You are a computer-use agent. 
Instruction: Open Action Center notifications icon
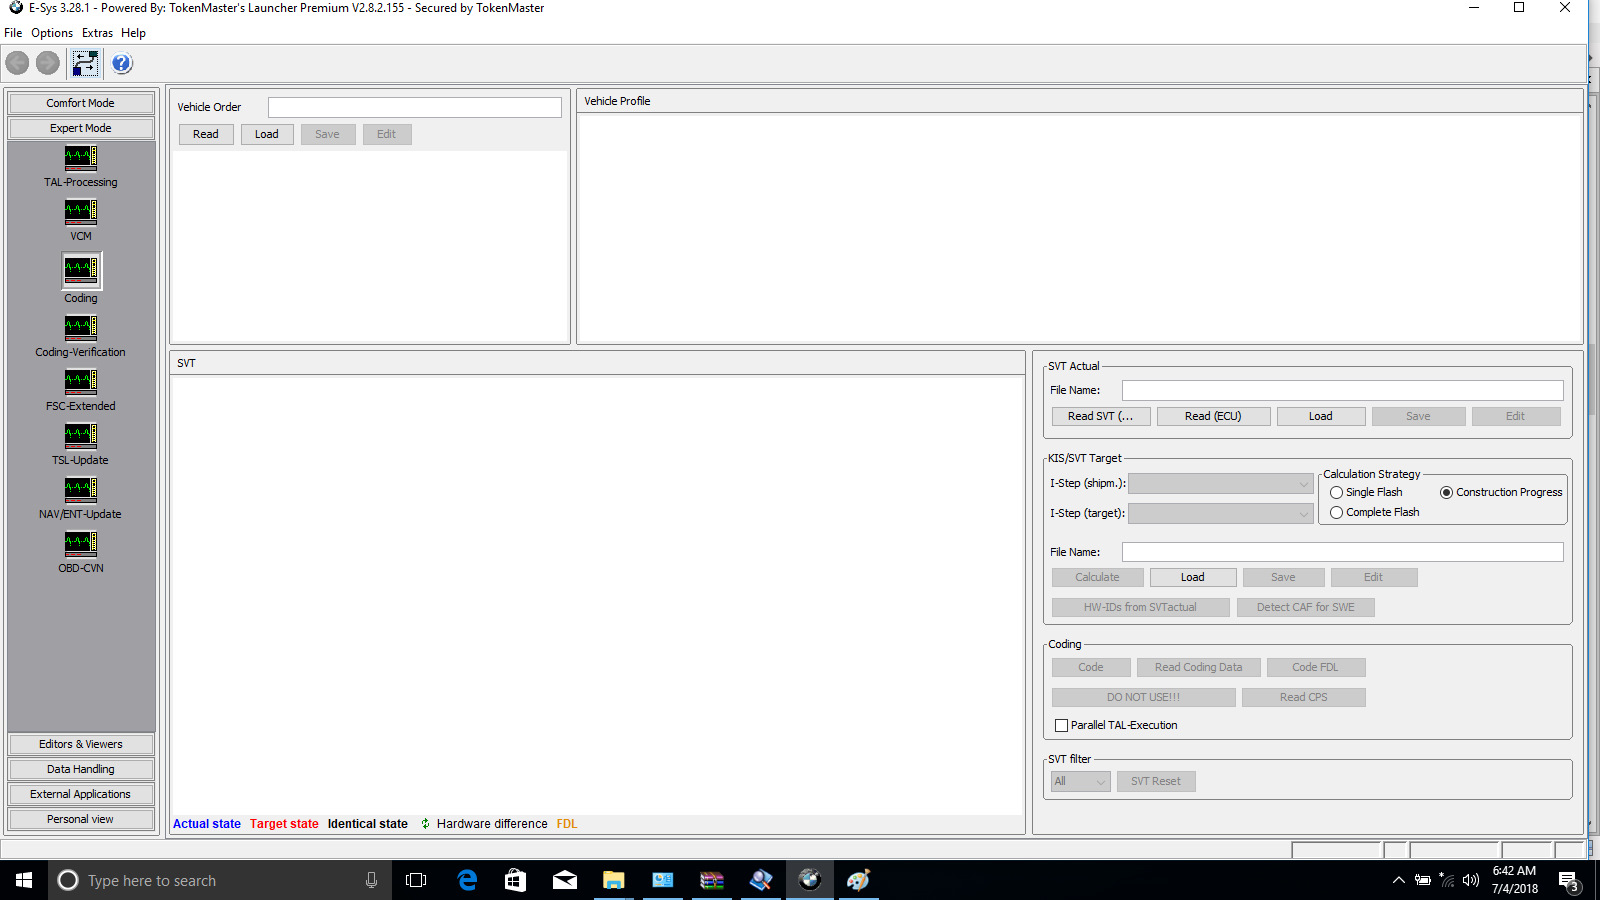click(x=1568, y=881)
